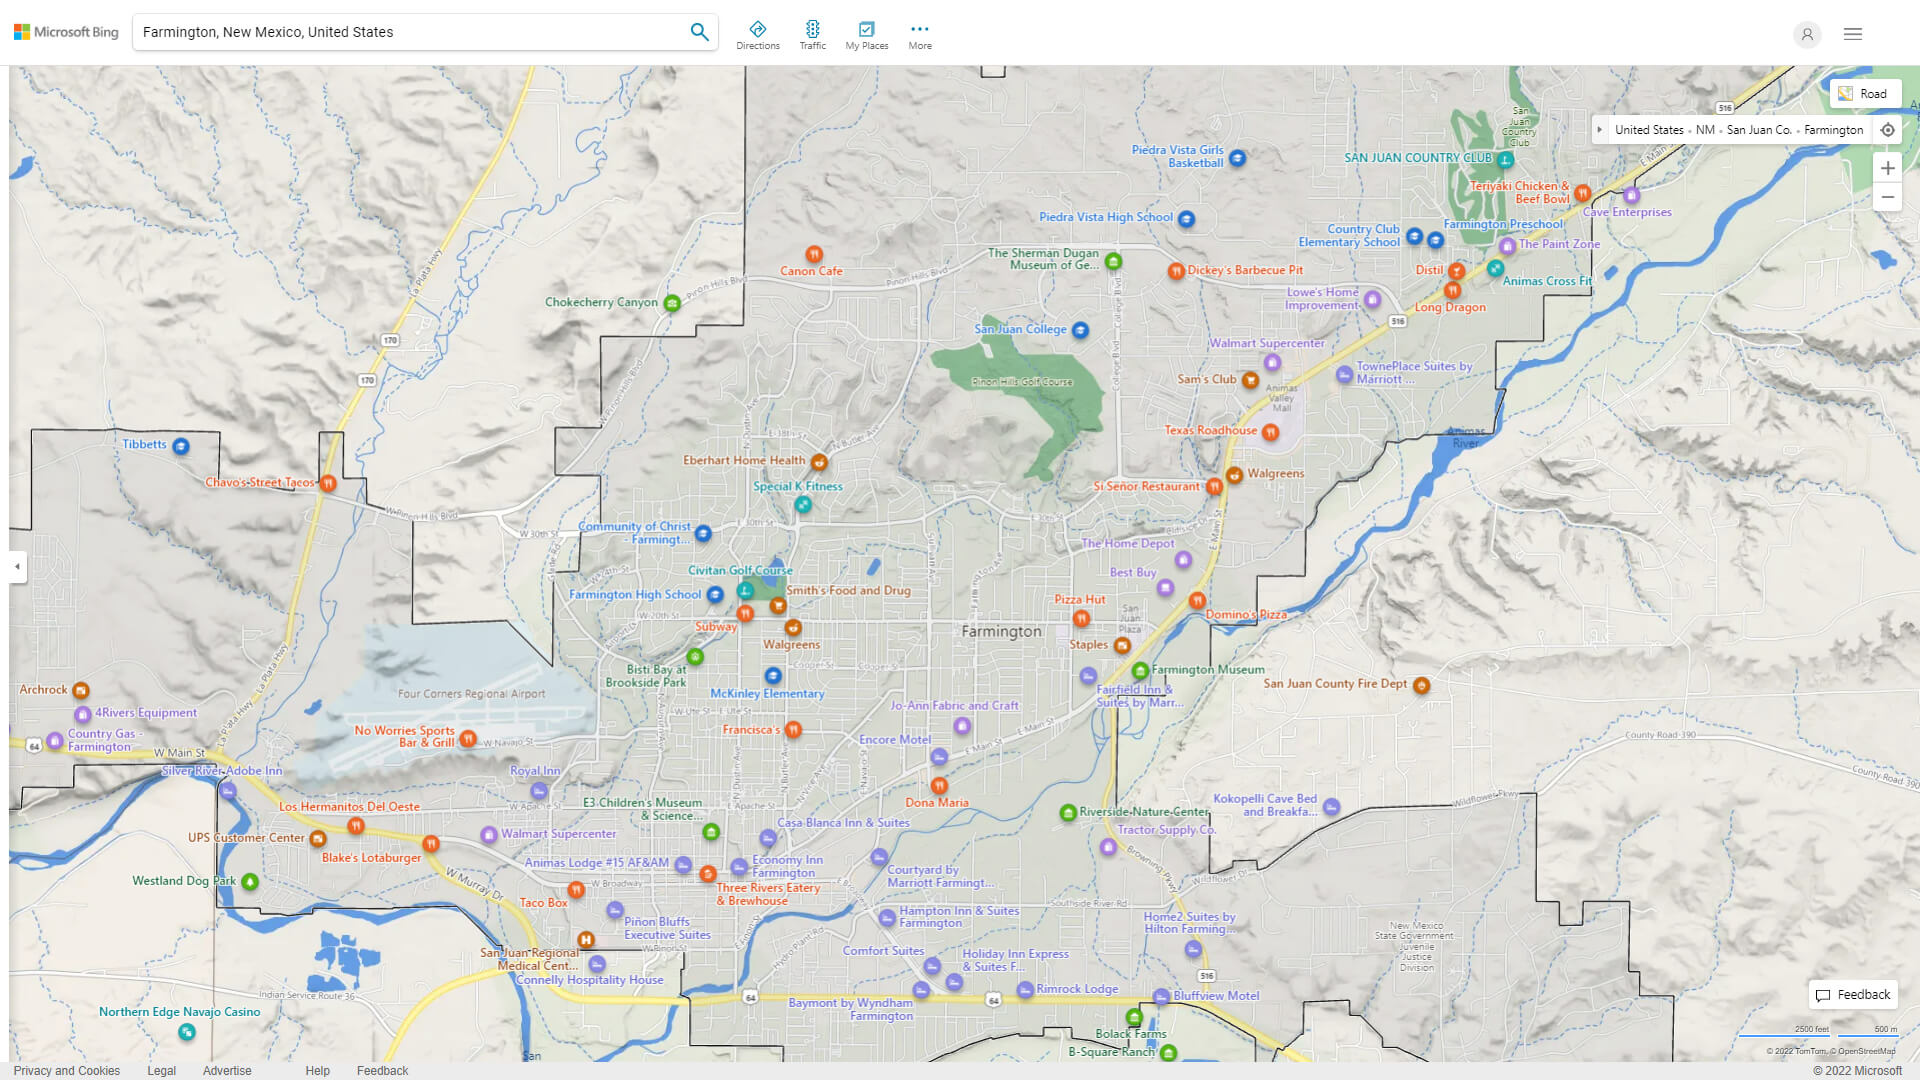Click the Dona Maria restaurant pin
This screenshot has width=1920, height=1080.
tap(939, 785)
